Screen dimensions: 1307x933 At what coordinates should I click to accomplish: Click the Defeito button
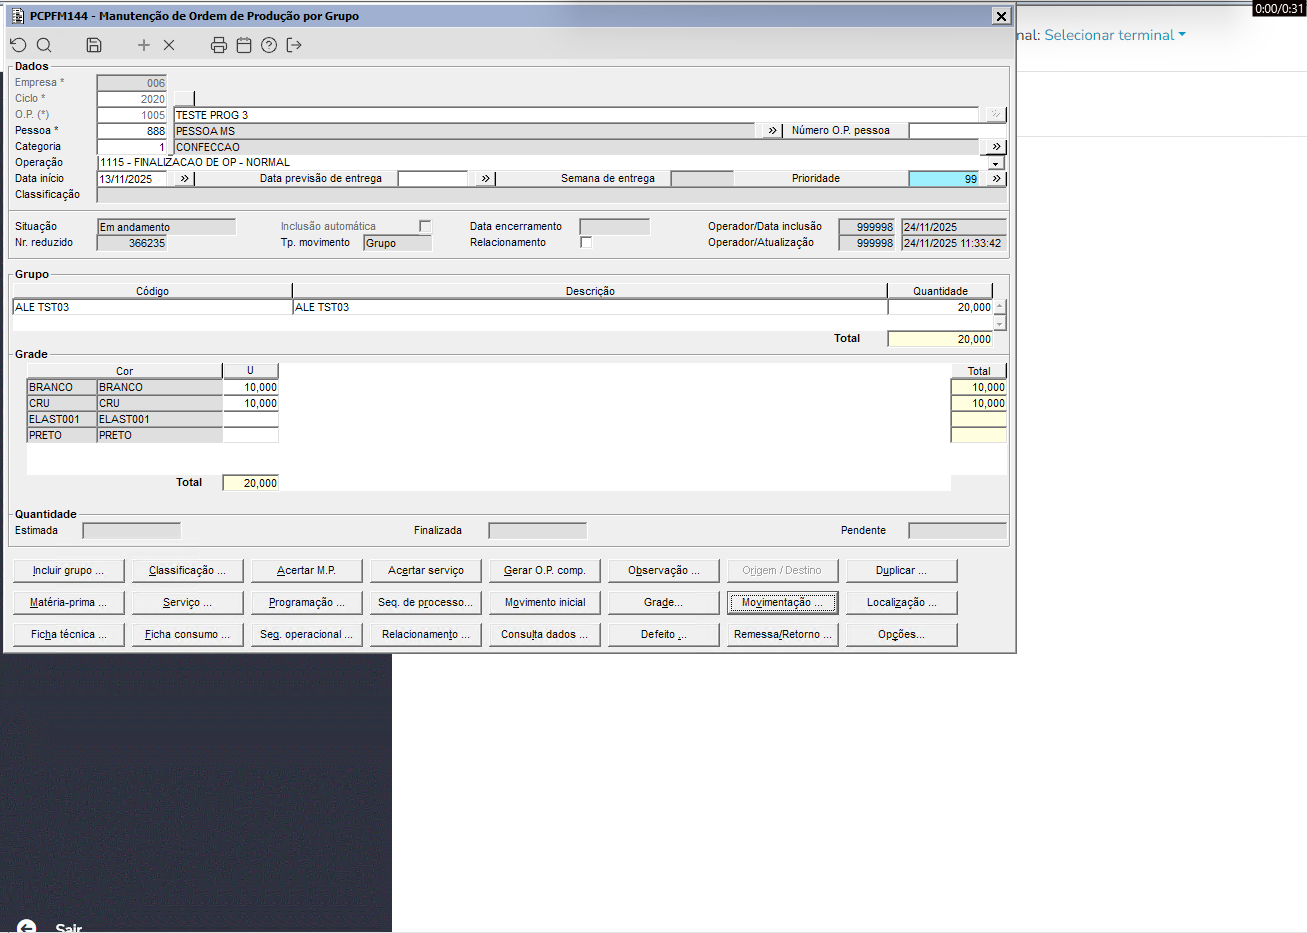(664, 634)
